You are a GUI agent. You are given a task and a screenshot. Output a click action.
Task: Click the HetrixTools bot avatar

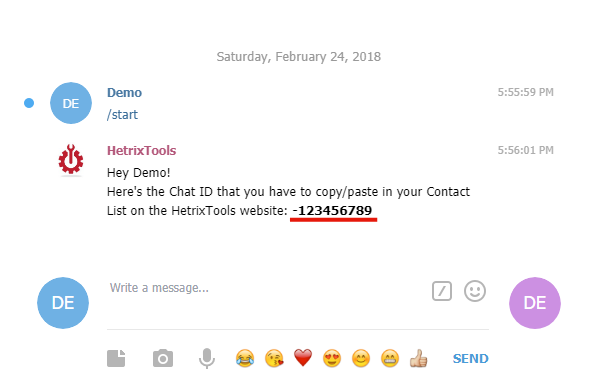71,159
